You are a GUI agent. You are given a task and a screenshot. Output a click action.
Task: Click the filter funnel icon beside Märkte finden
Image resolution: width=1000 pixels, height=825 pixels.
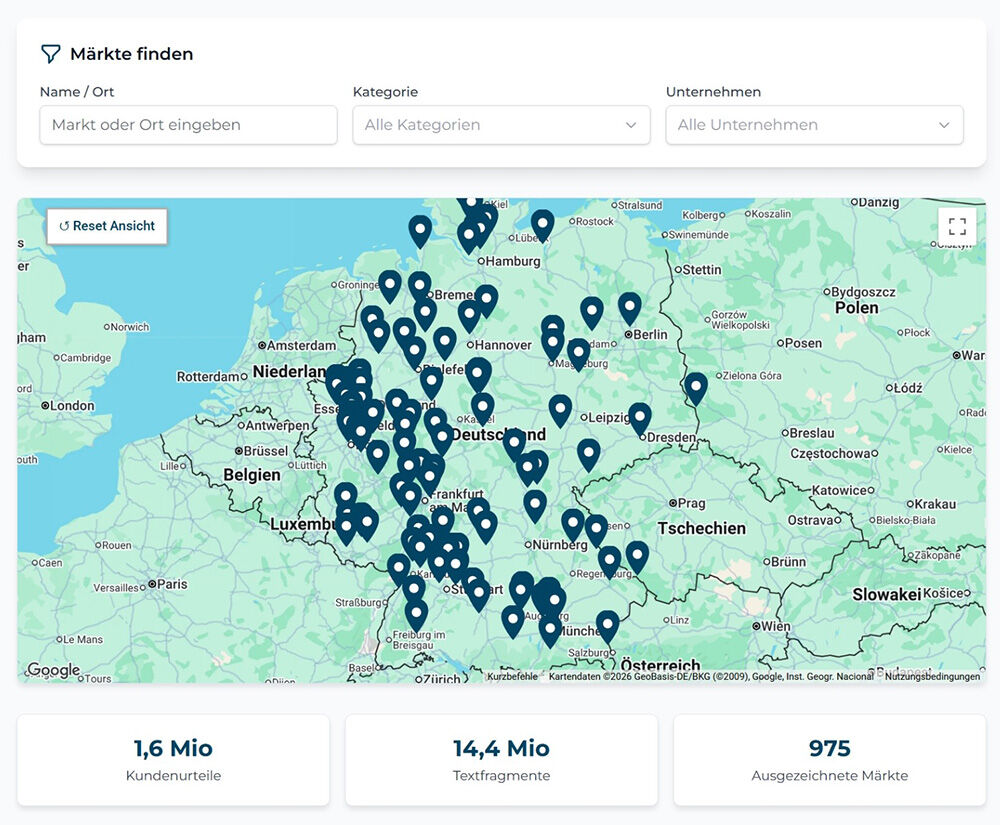tap(50, 54)
